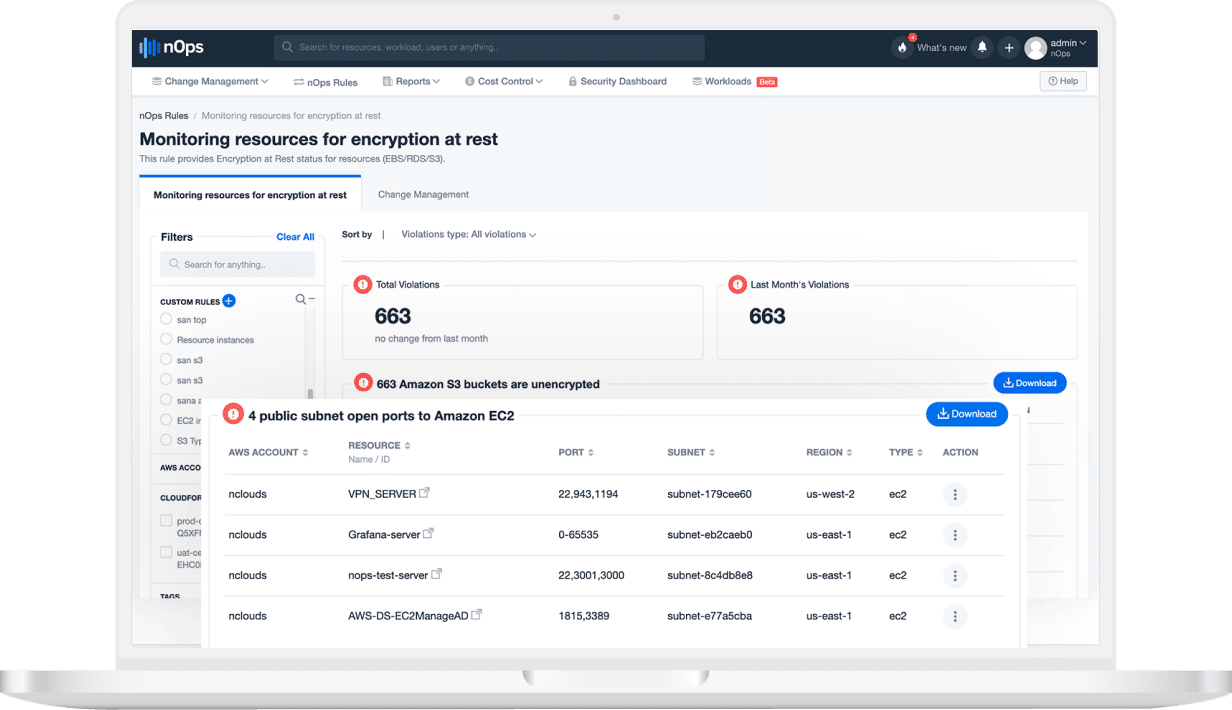Collapse Custom Rules with minus icon
1232x710 pixels.
tap(311, 299)
